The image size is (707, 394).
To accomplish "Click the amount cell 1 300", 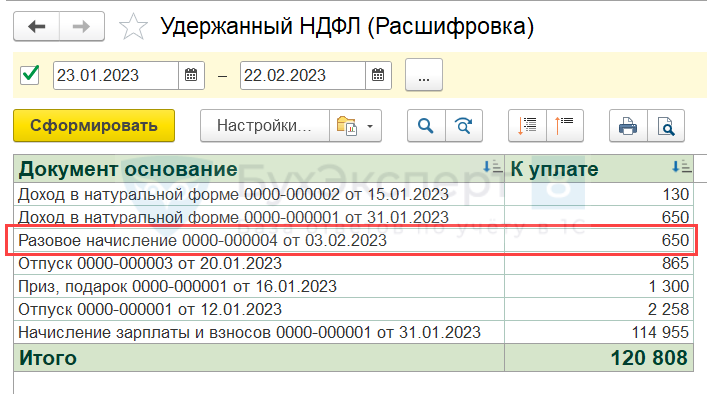I will 599,286.
